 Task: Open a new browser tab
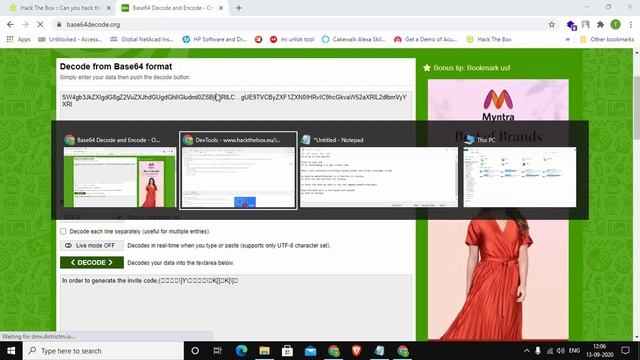pos(239,8)
